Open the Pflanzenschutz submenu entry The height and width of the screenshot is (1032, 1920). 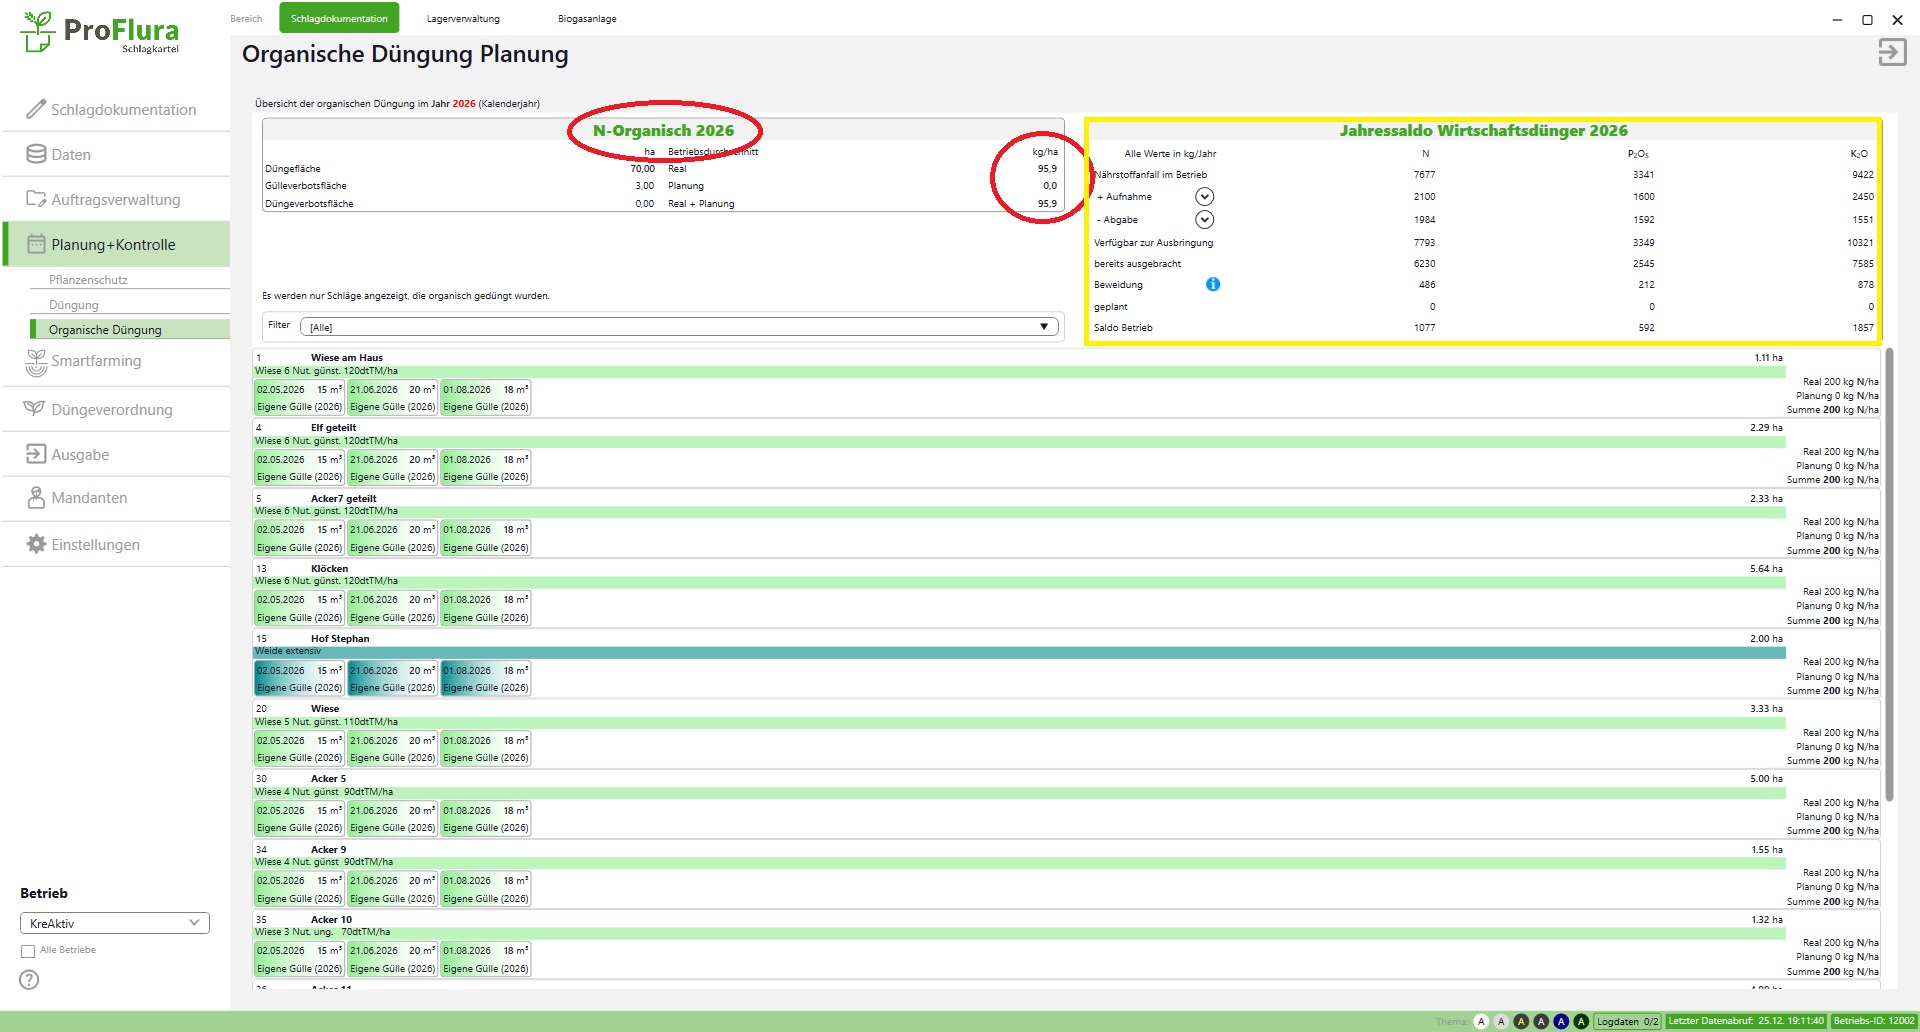(x=88, y=280)
